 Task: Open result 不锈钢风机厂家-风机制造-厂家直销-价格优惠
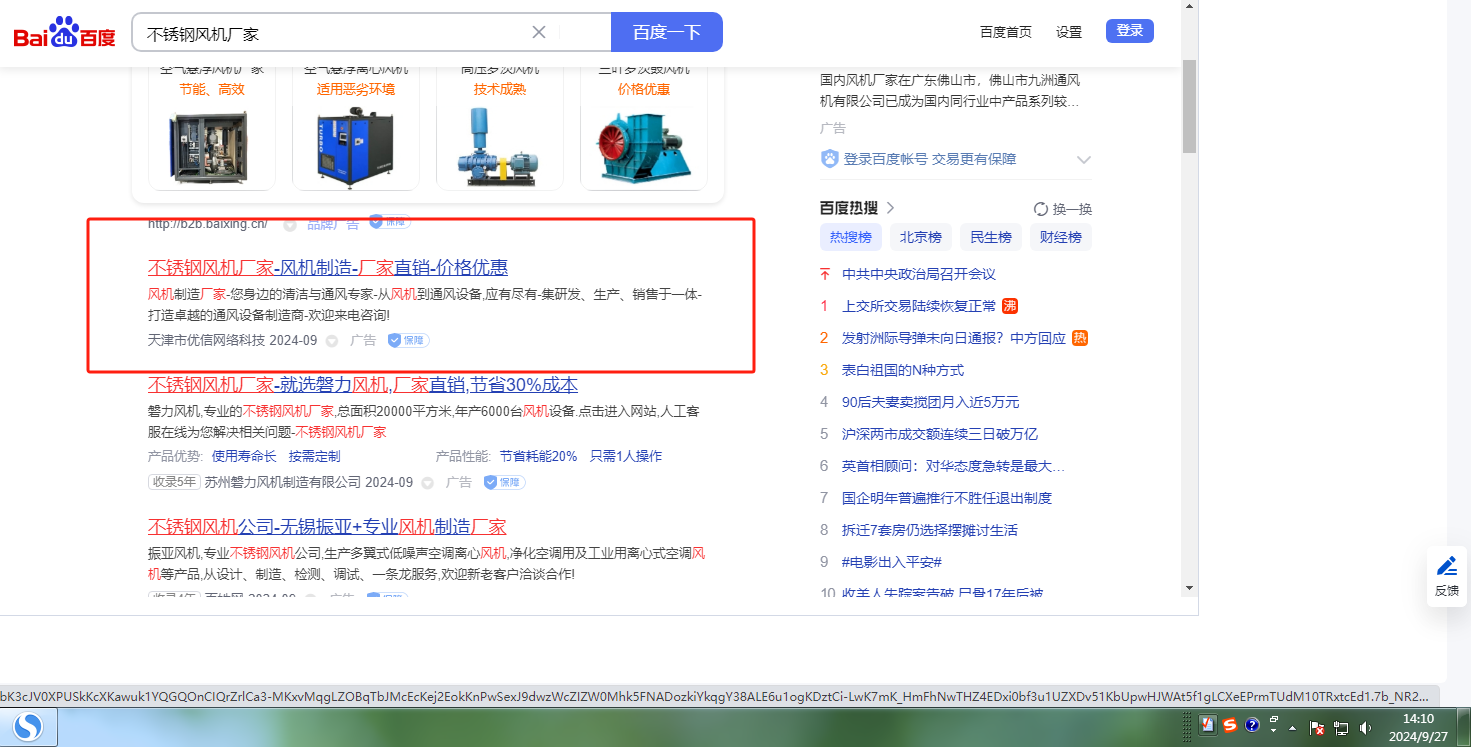click(328, 267)
